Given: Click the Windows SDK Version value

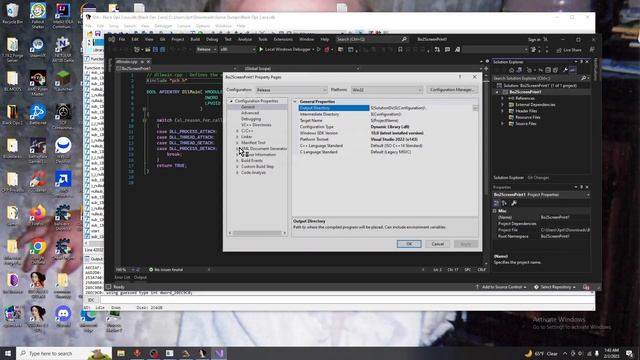Looking at the screenshot, I should click(397, 133).
